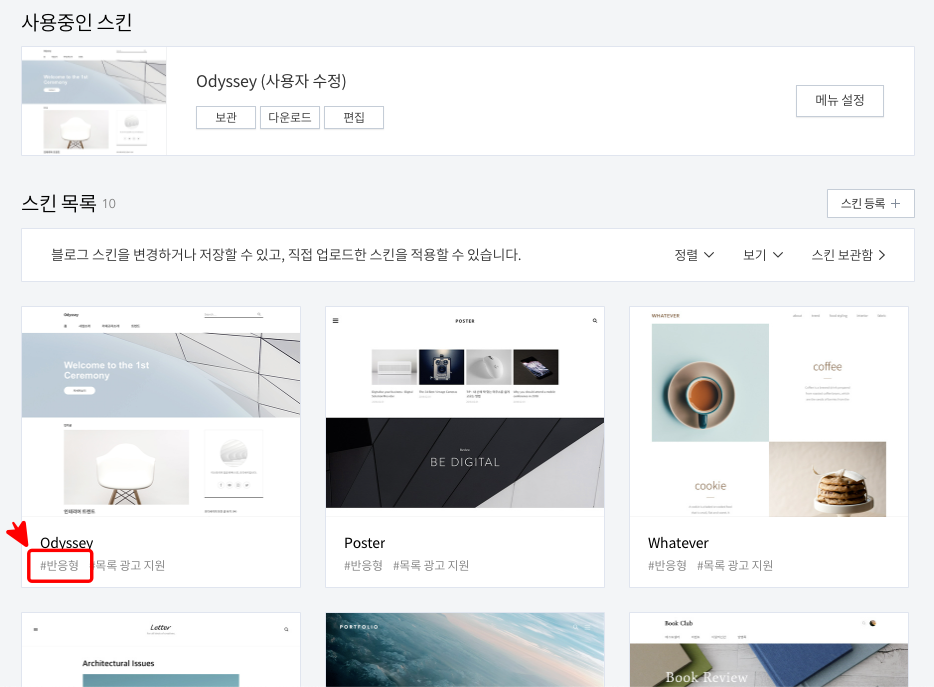This screenshot has width=934, height=687.
Task: Click the Book Club skin thumbnail
Action: coord(768,650)
